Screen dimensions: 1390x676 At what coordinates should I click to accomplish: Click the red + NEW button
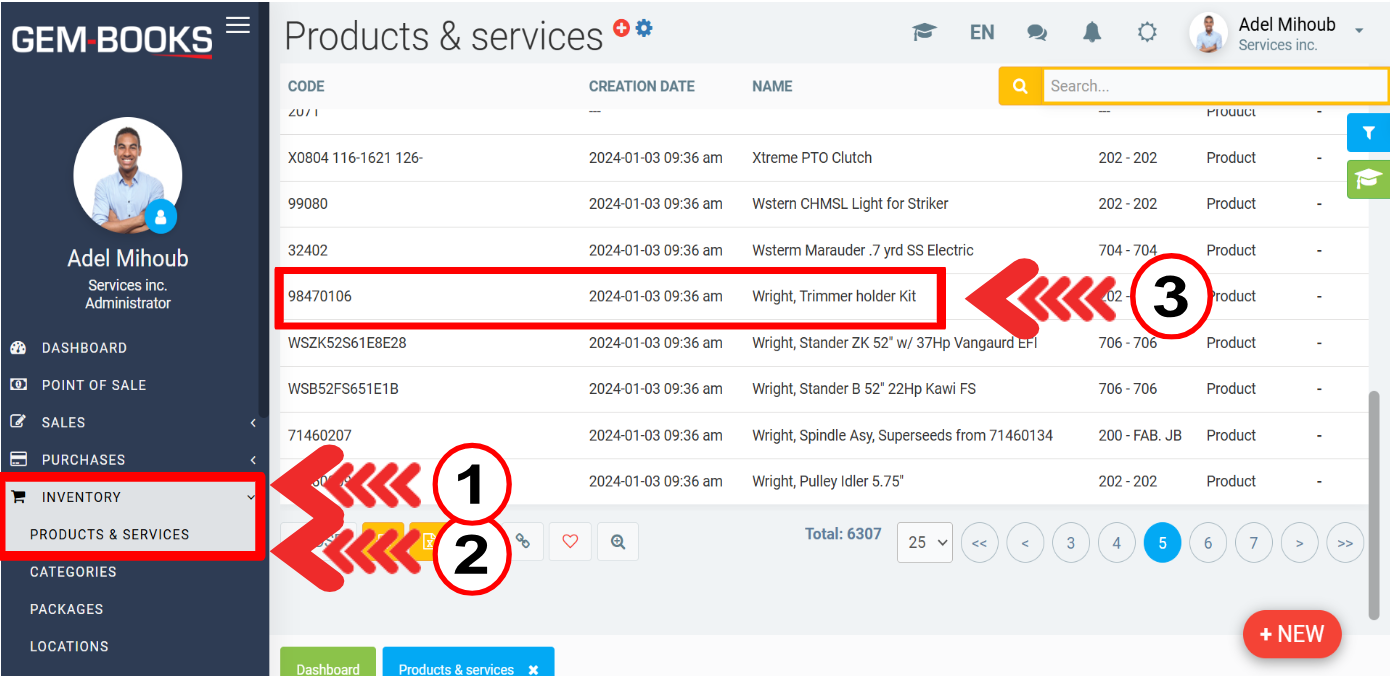1291,634
